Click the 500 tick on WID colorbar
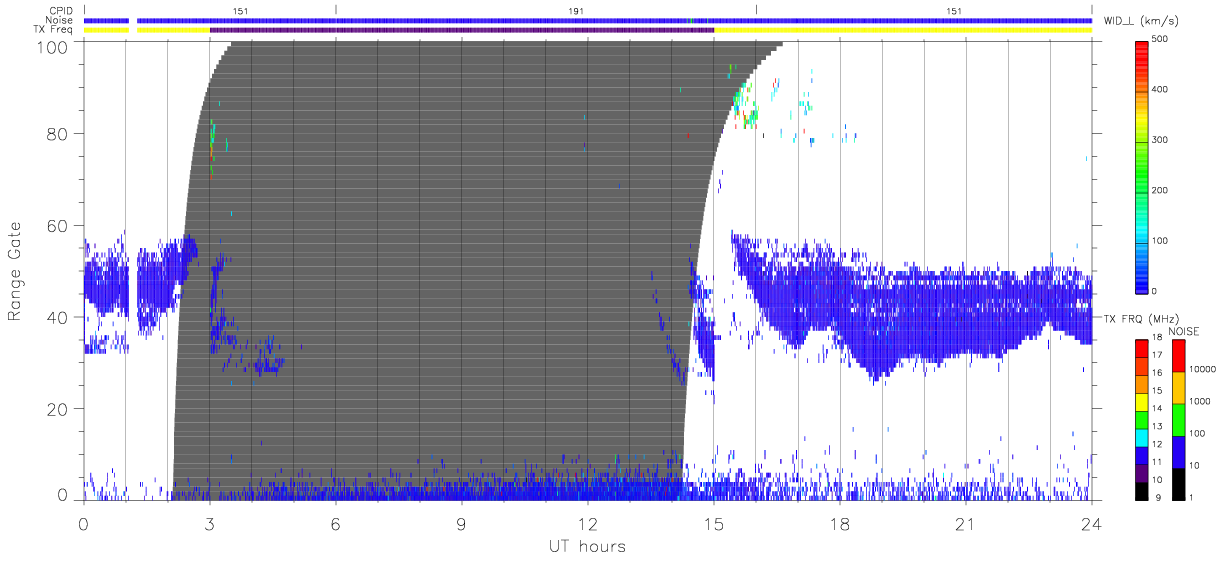Image resolution: width=1228 pixels, height=567 pixels. 1159,40
